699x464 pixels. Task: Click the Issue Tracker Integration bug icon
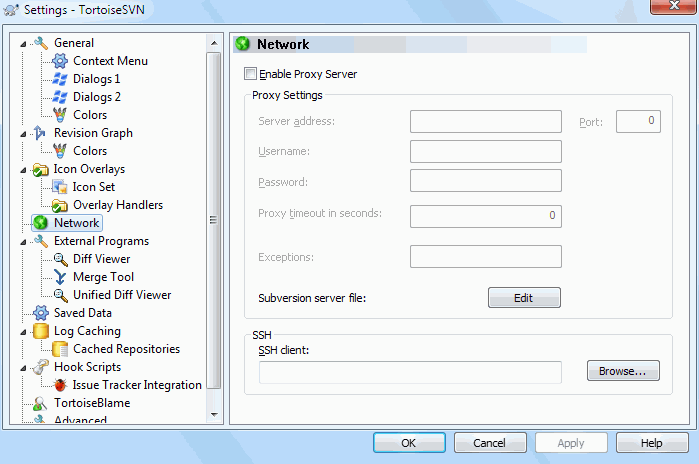[60, 385]
